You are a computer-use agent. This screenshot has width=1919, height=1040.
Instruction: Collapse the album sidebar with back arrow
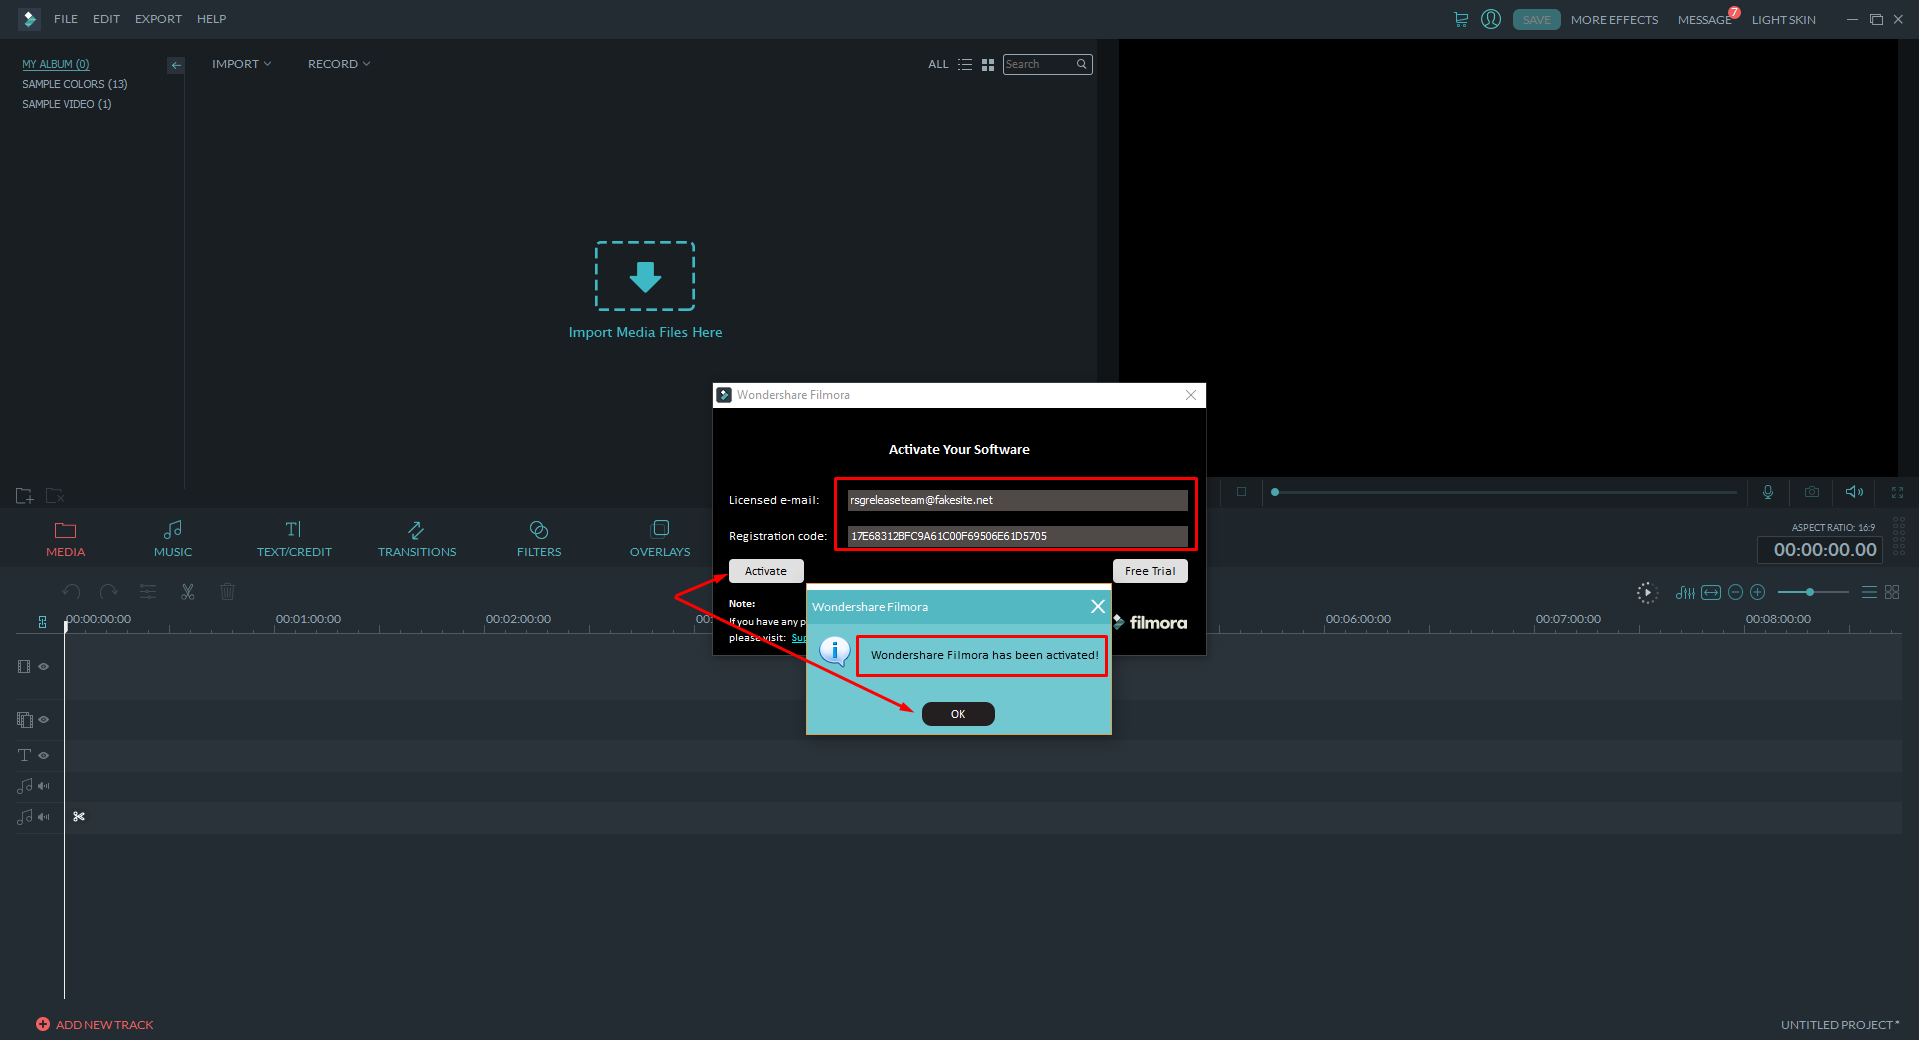176,65
